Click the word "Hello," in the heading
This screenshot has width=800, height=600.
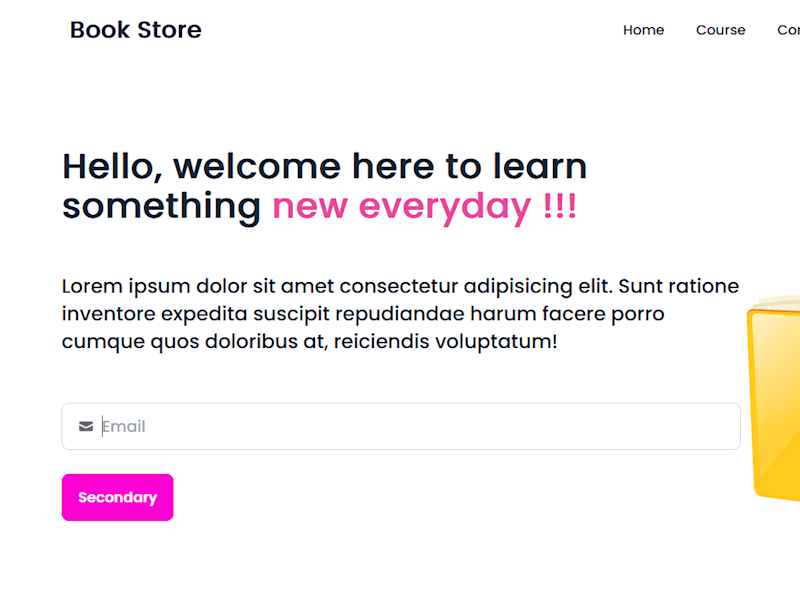pyautogui.click(x=112, y=167)
